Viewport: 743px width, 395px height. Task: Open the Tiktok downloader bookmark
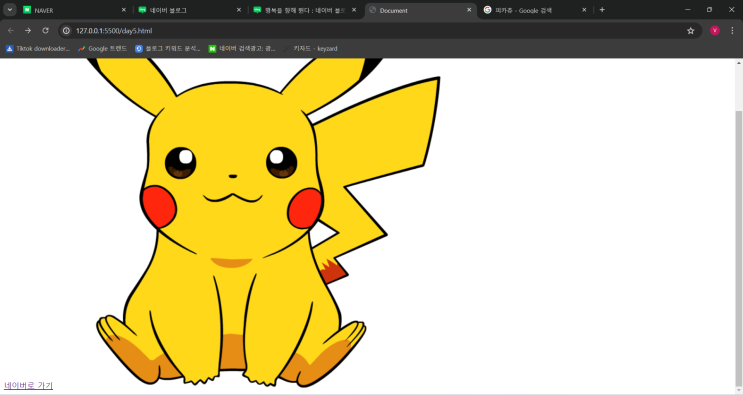pyautogui.click(x=38, y=49)
